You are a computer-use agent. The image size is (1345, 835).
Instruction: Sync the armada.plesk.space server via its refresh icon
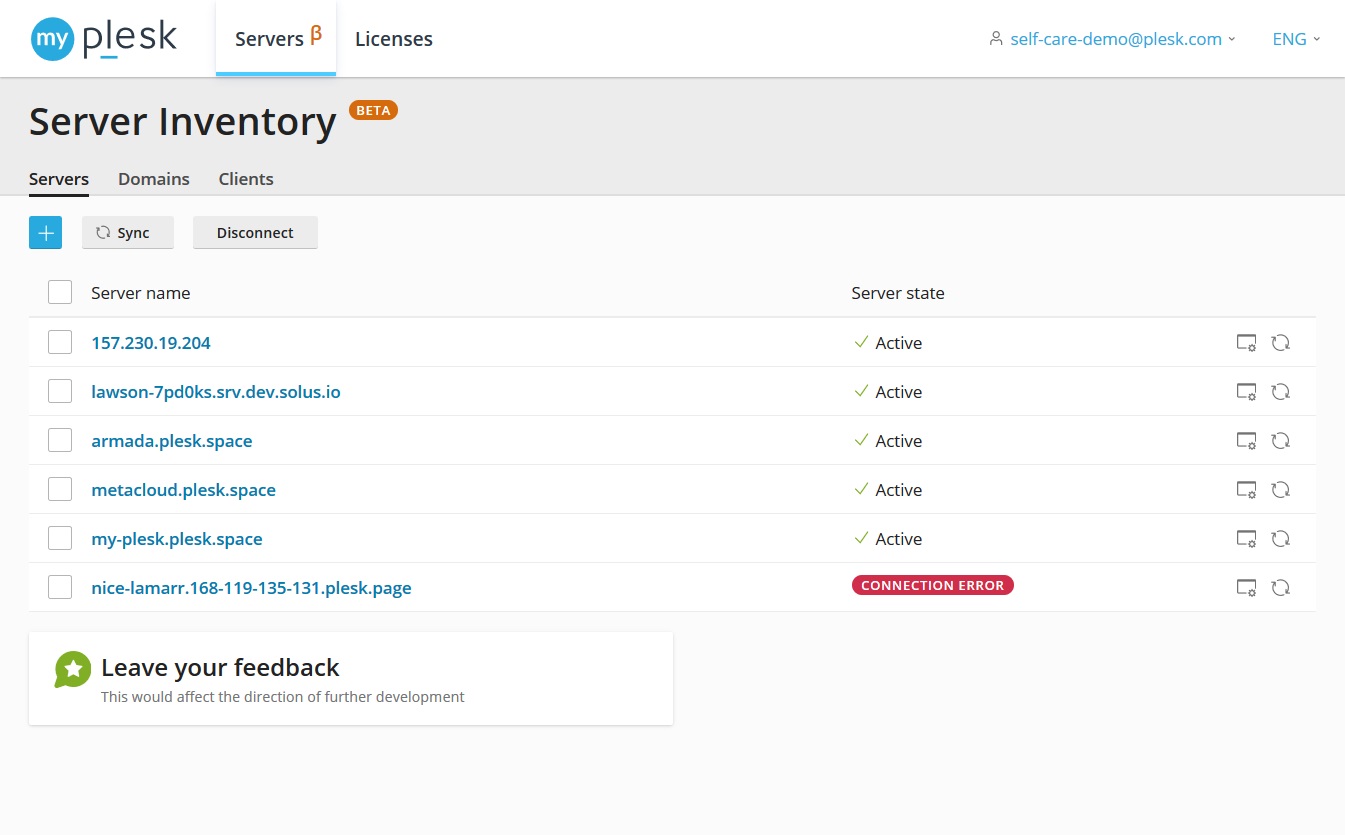coord(1281,440)
